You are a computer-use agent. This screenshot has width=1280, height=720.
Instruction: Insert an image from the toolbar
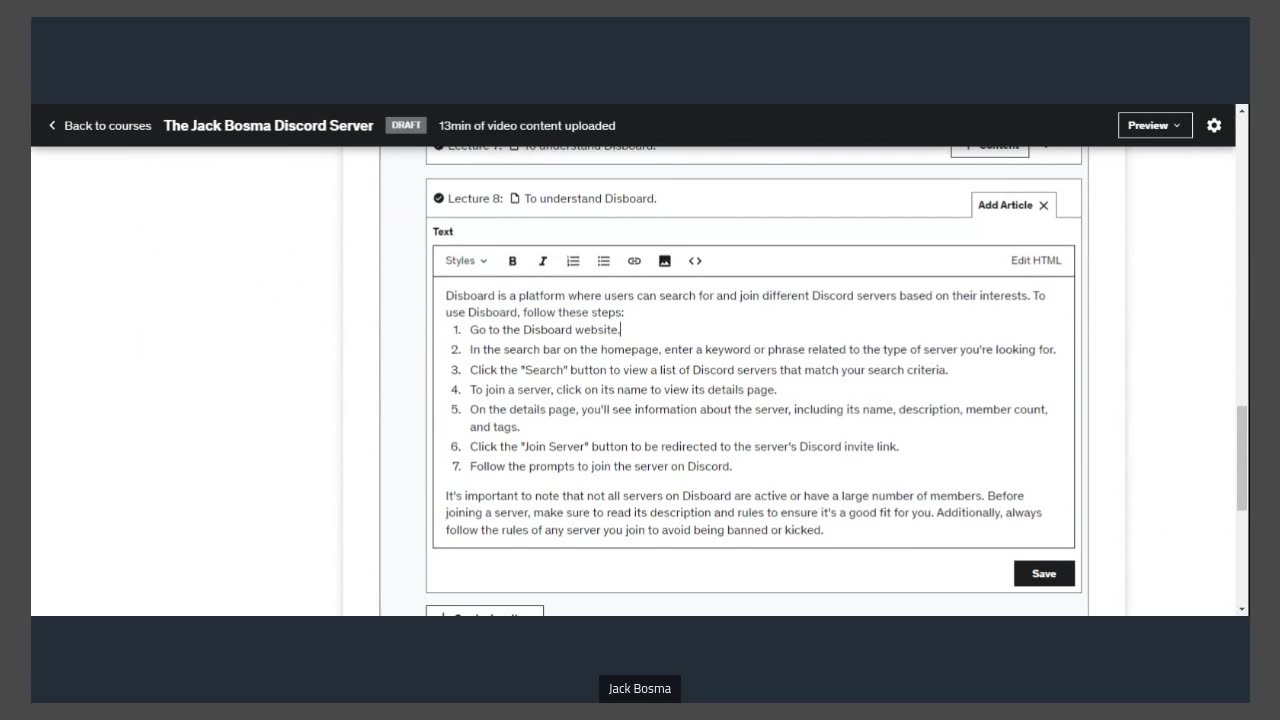point(665,261)
